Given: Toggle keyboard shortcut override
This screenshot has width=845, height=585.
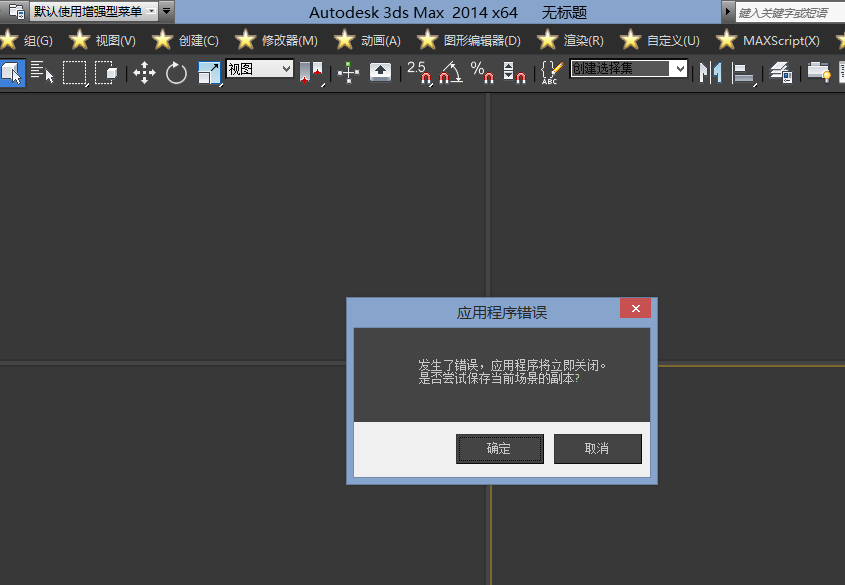Looking at the screenshot, I should [x=380, y=72].
